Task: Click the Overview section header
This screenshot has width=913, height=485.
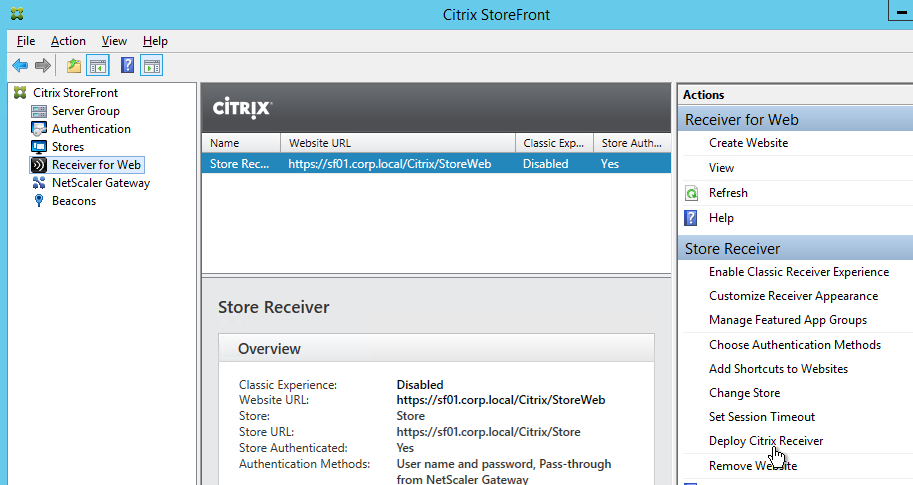Action: tap(436, 348)
